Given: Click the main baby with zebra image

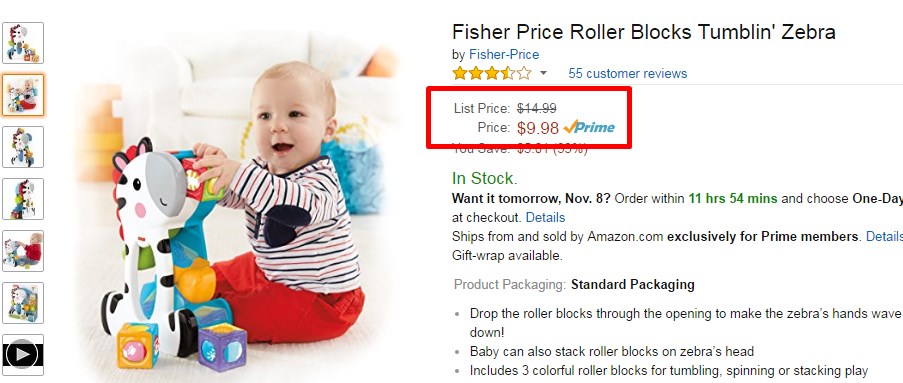Looking at the screenshot, I should coord(239,202).
